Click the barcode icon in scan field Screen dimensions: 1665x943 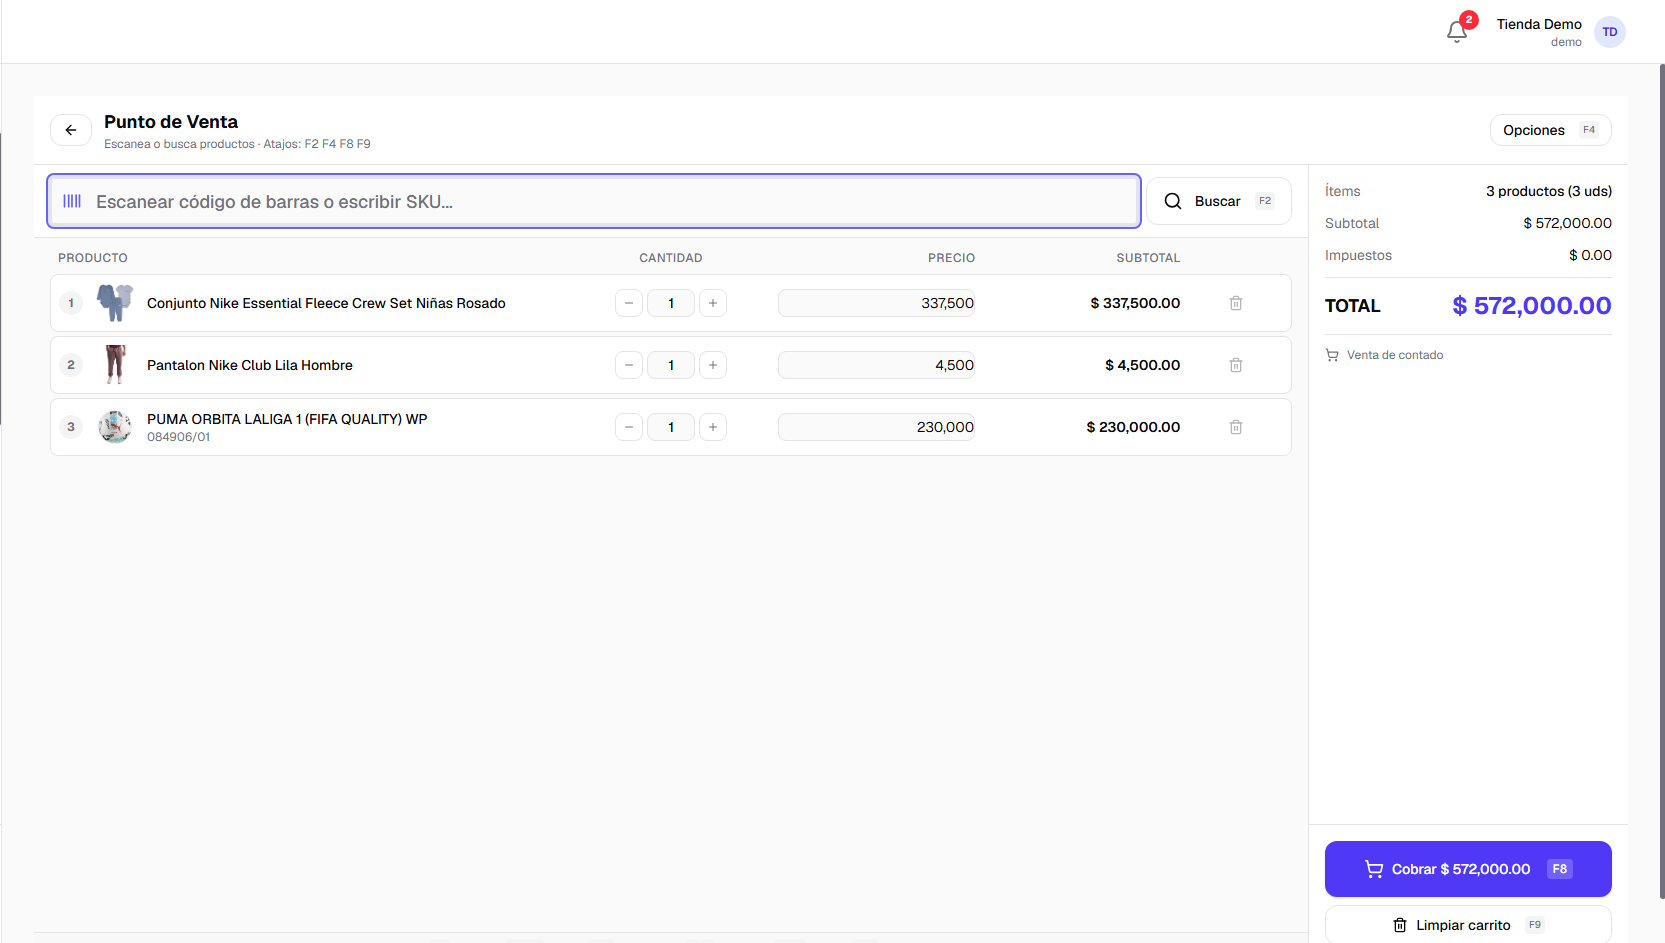(72, 201)
